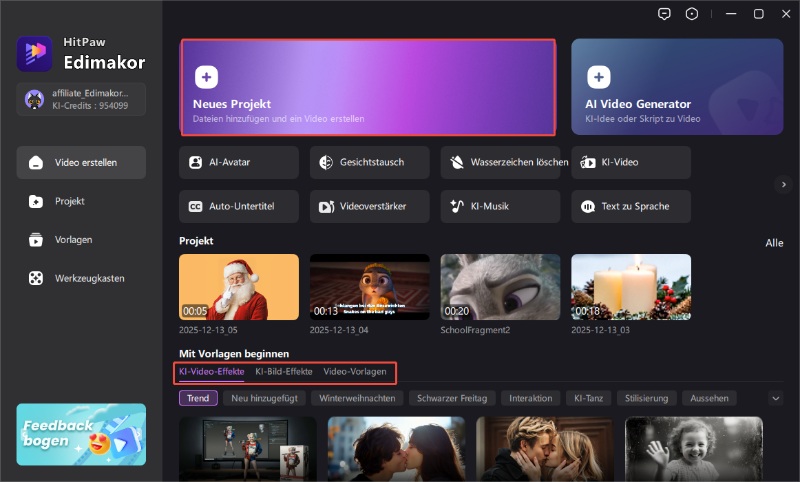The width and height of the screenshot is (800, 482).
Task: Select Video erstellen in sidebar
Action: (81, 163)
